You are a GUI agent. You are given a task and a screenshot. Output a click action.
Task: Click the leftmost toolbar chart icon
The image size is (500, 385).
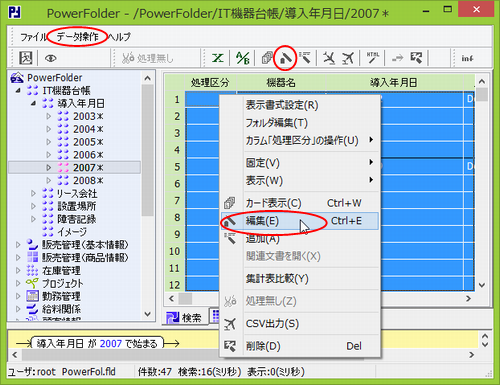[26, 58]
